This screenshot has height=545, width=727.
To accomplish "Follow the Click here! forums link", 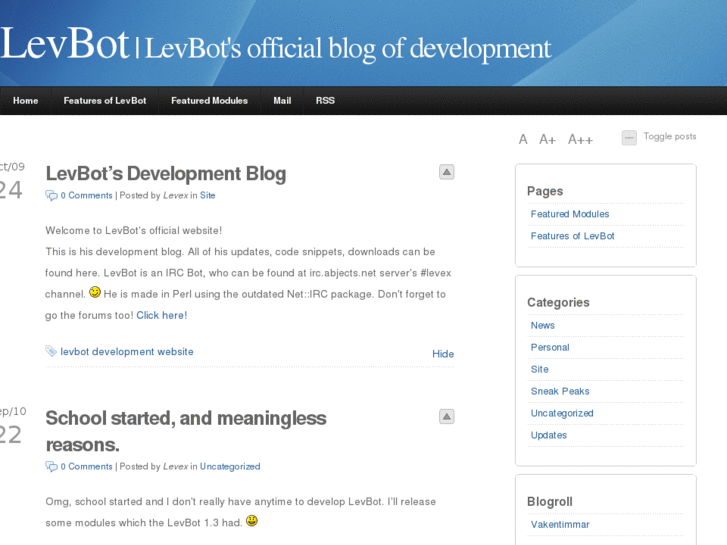I will click(x=162, y=315).
